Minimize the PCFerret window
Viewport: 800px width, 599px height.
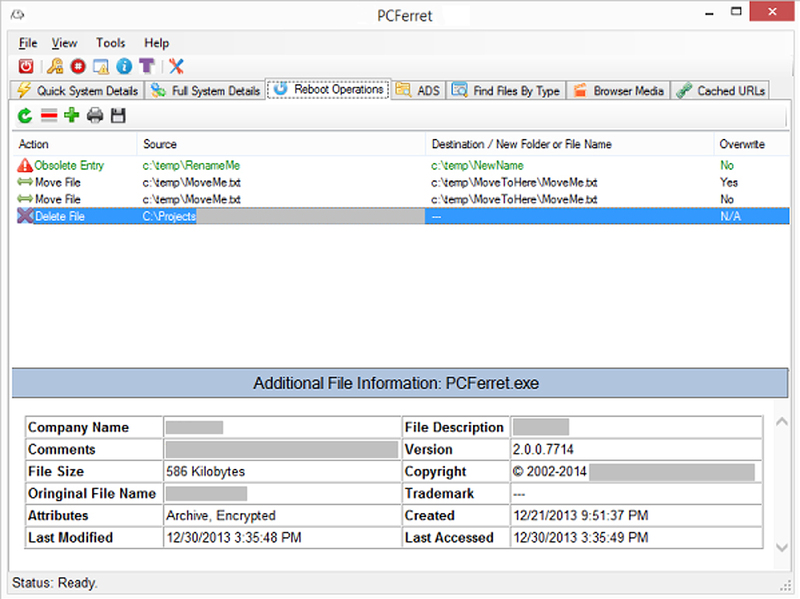(x=709, y=13)
